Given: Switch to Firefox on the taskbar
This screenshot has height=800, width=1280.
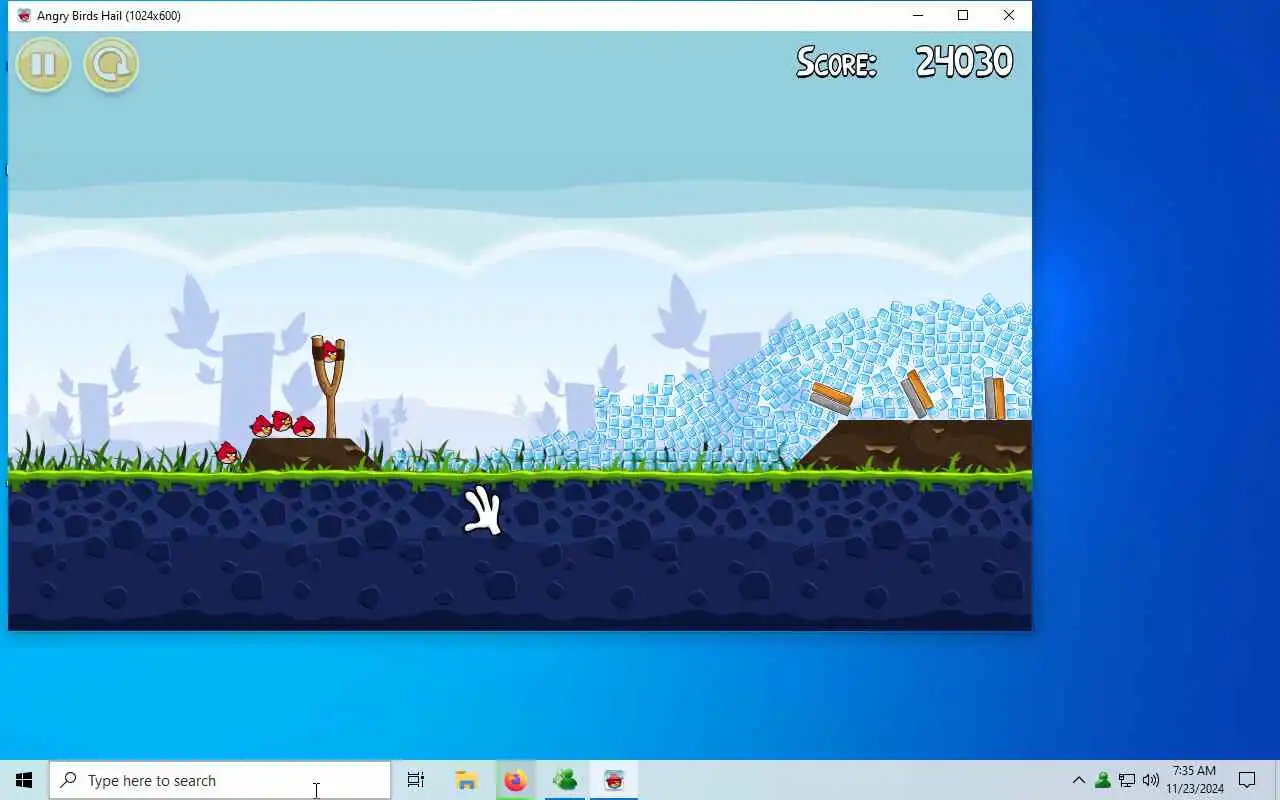Looking at the screenshot, I should (x=515, y=780).
